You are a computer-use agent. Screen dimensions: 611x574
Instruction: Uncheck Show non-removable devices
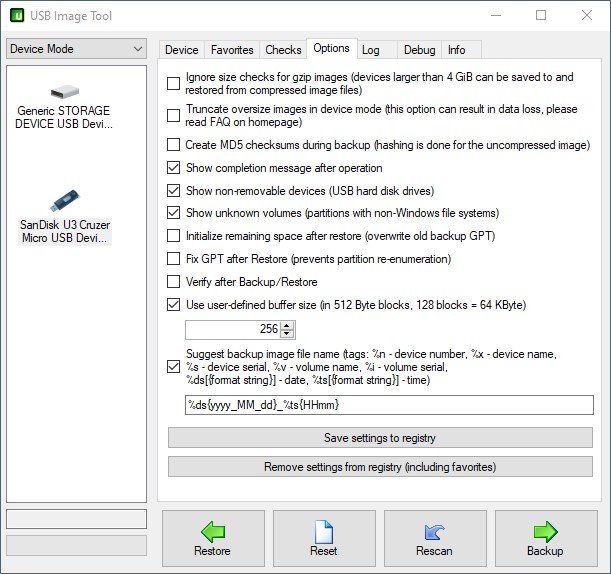pos(173,191)
